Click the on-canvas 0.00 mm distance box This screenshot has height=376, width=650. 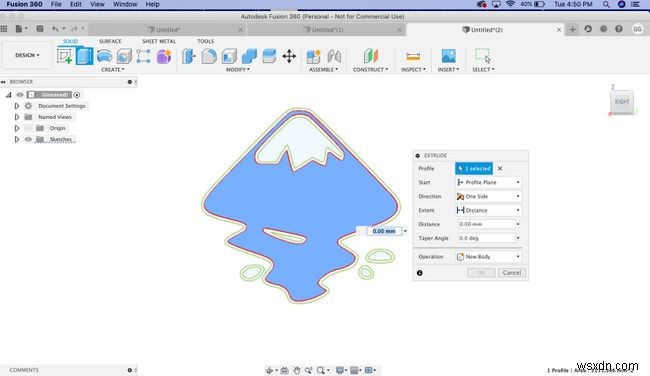(x=384, y=231)
